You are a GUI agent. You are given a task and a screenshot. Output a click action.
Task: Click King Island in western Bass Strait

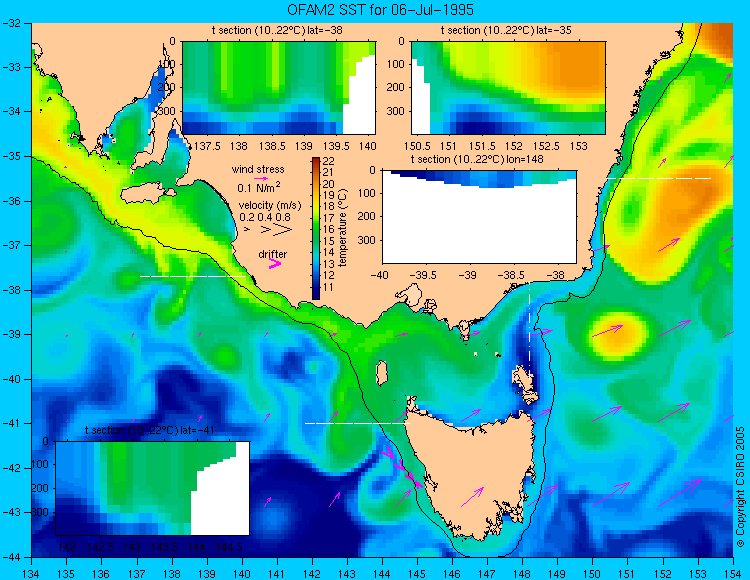click(382, 373)
